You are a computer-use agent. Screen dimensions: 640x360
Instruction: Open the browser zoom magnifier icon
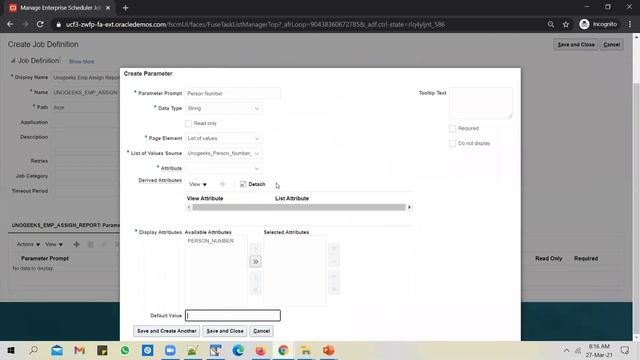tap(551, 24)
